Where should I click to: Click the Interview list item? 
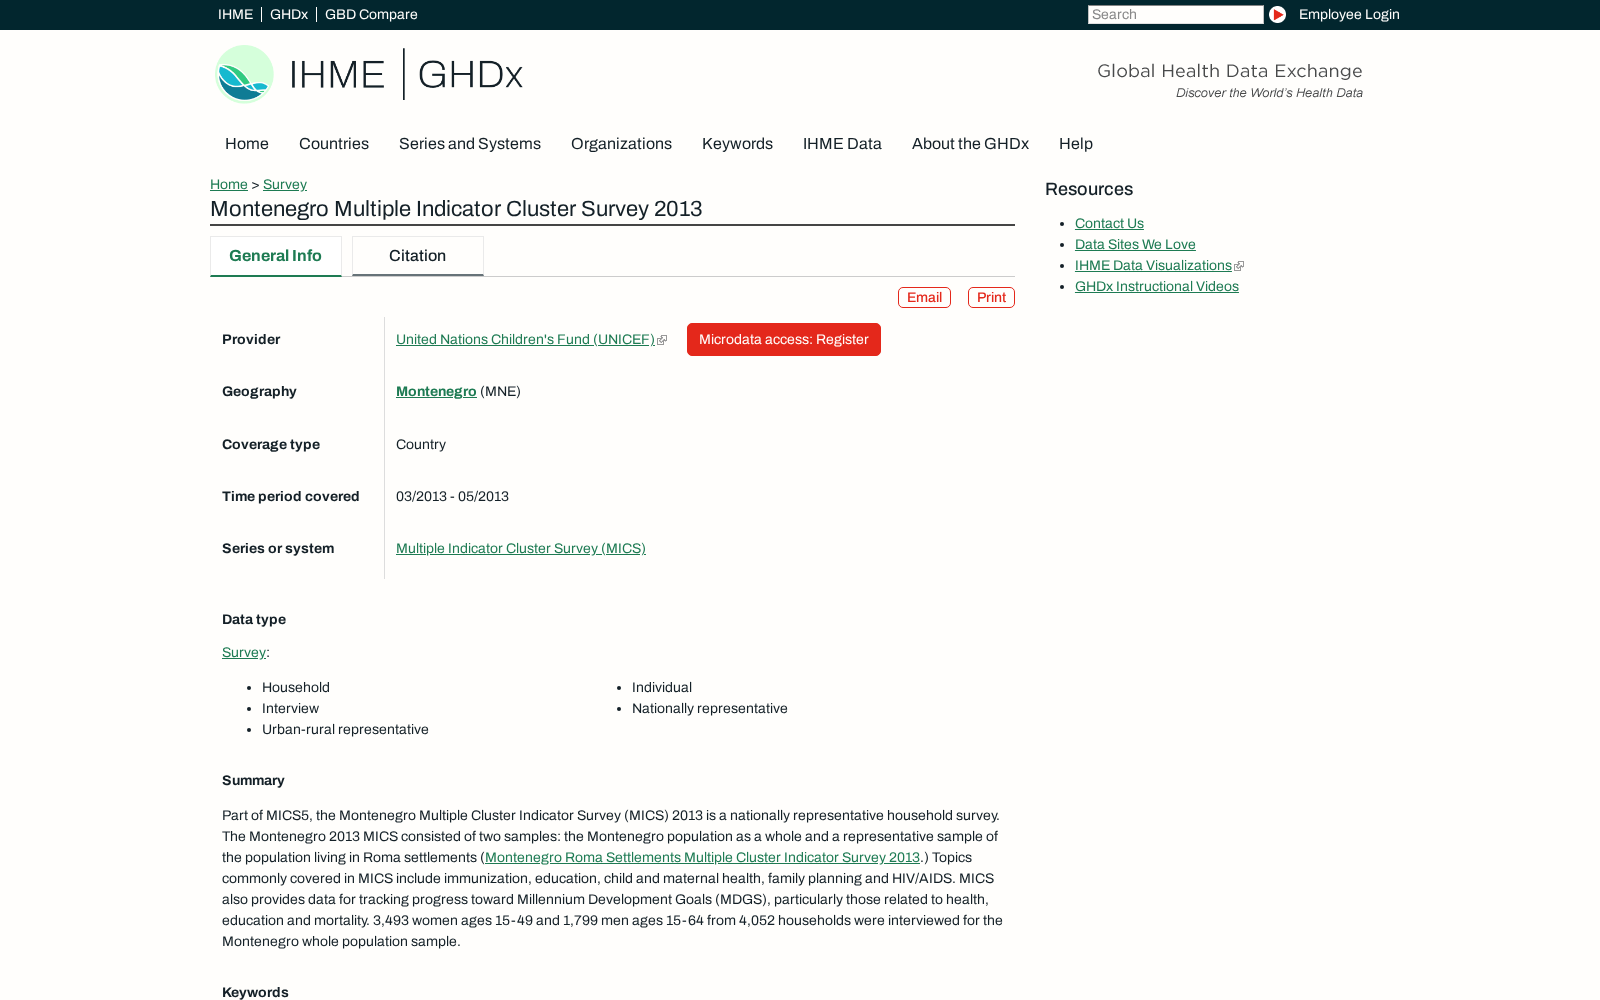(x=290, y=708)
